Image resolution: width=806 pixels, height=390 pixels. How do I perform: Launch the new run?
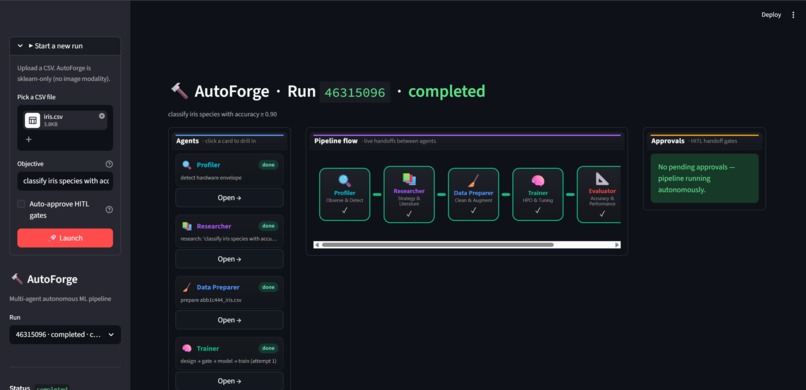pyautogui.click(x=65, y=238)
